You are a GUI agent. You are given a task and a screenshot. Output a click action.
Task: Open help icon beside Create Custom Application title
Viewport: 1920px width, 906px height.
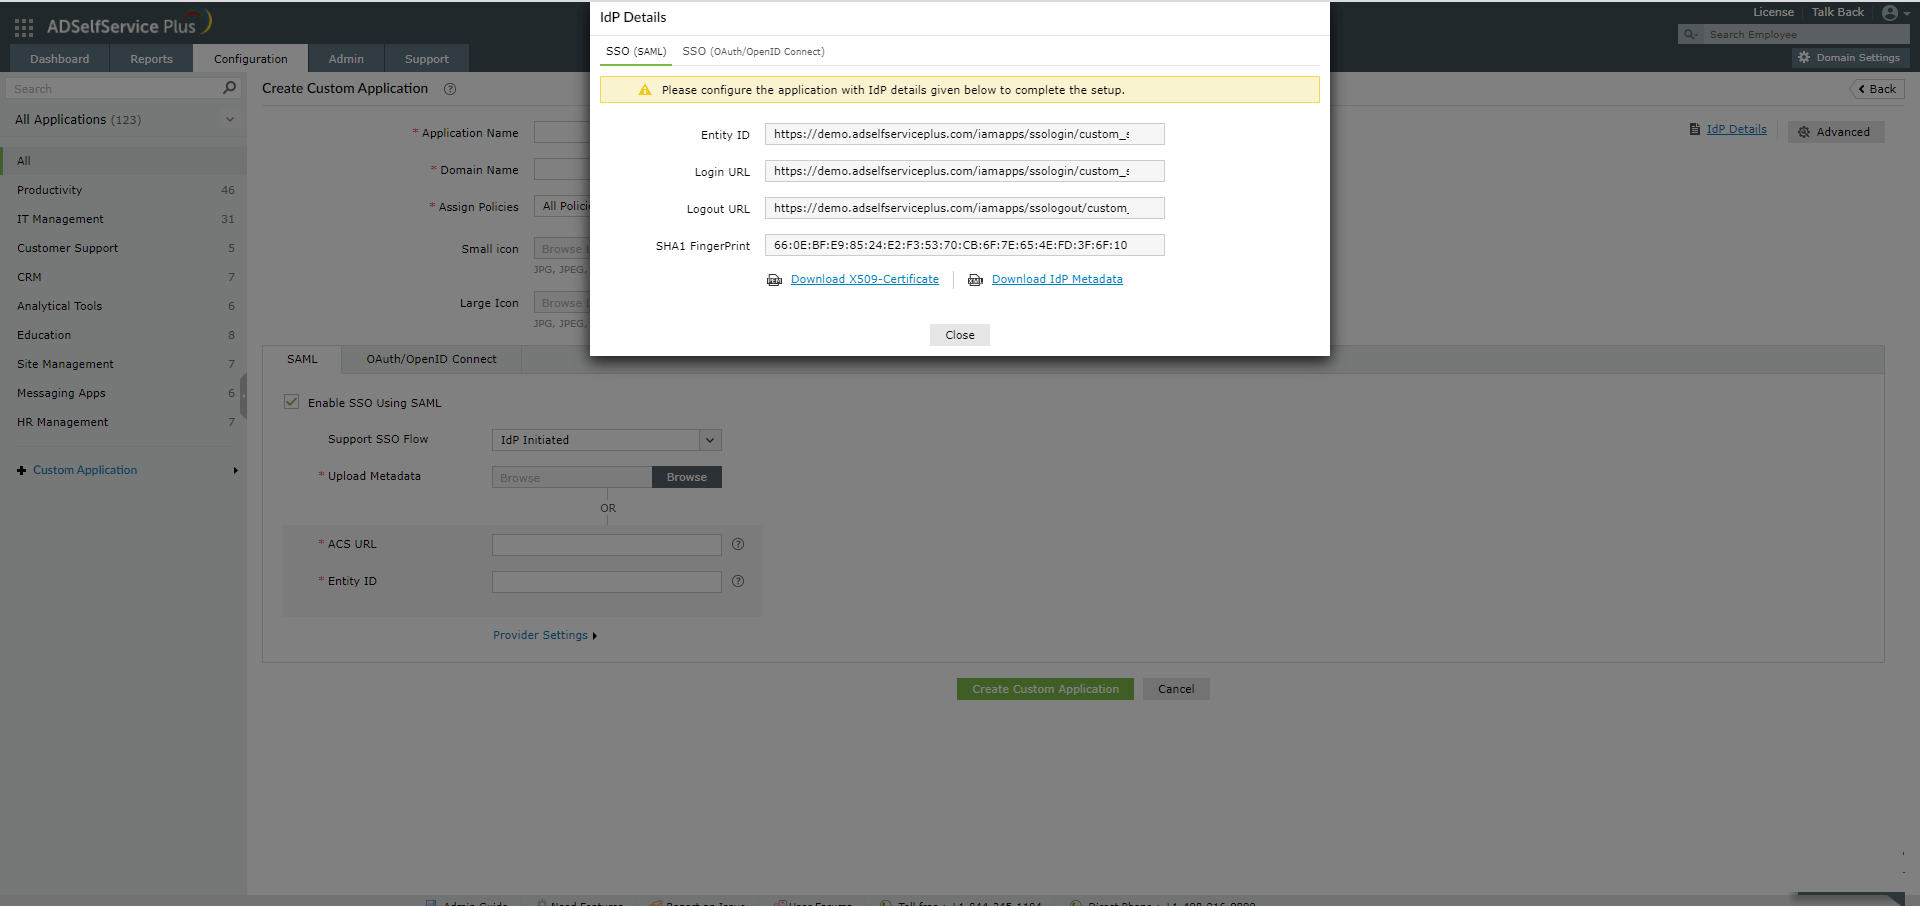[x=450, y=89]
